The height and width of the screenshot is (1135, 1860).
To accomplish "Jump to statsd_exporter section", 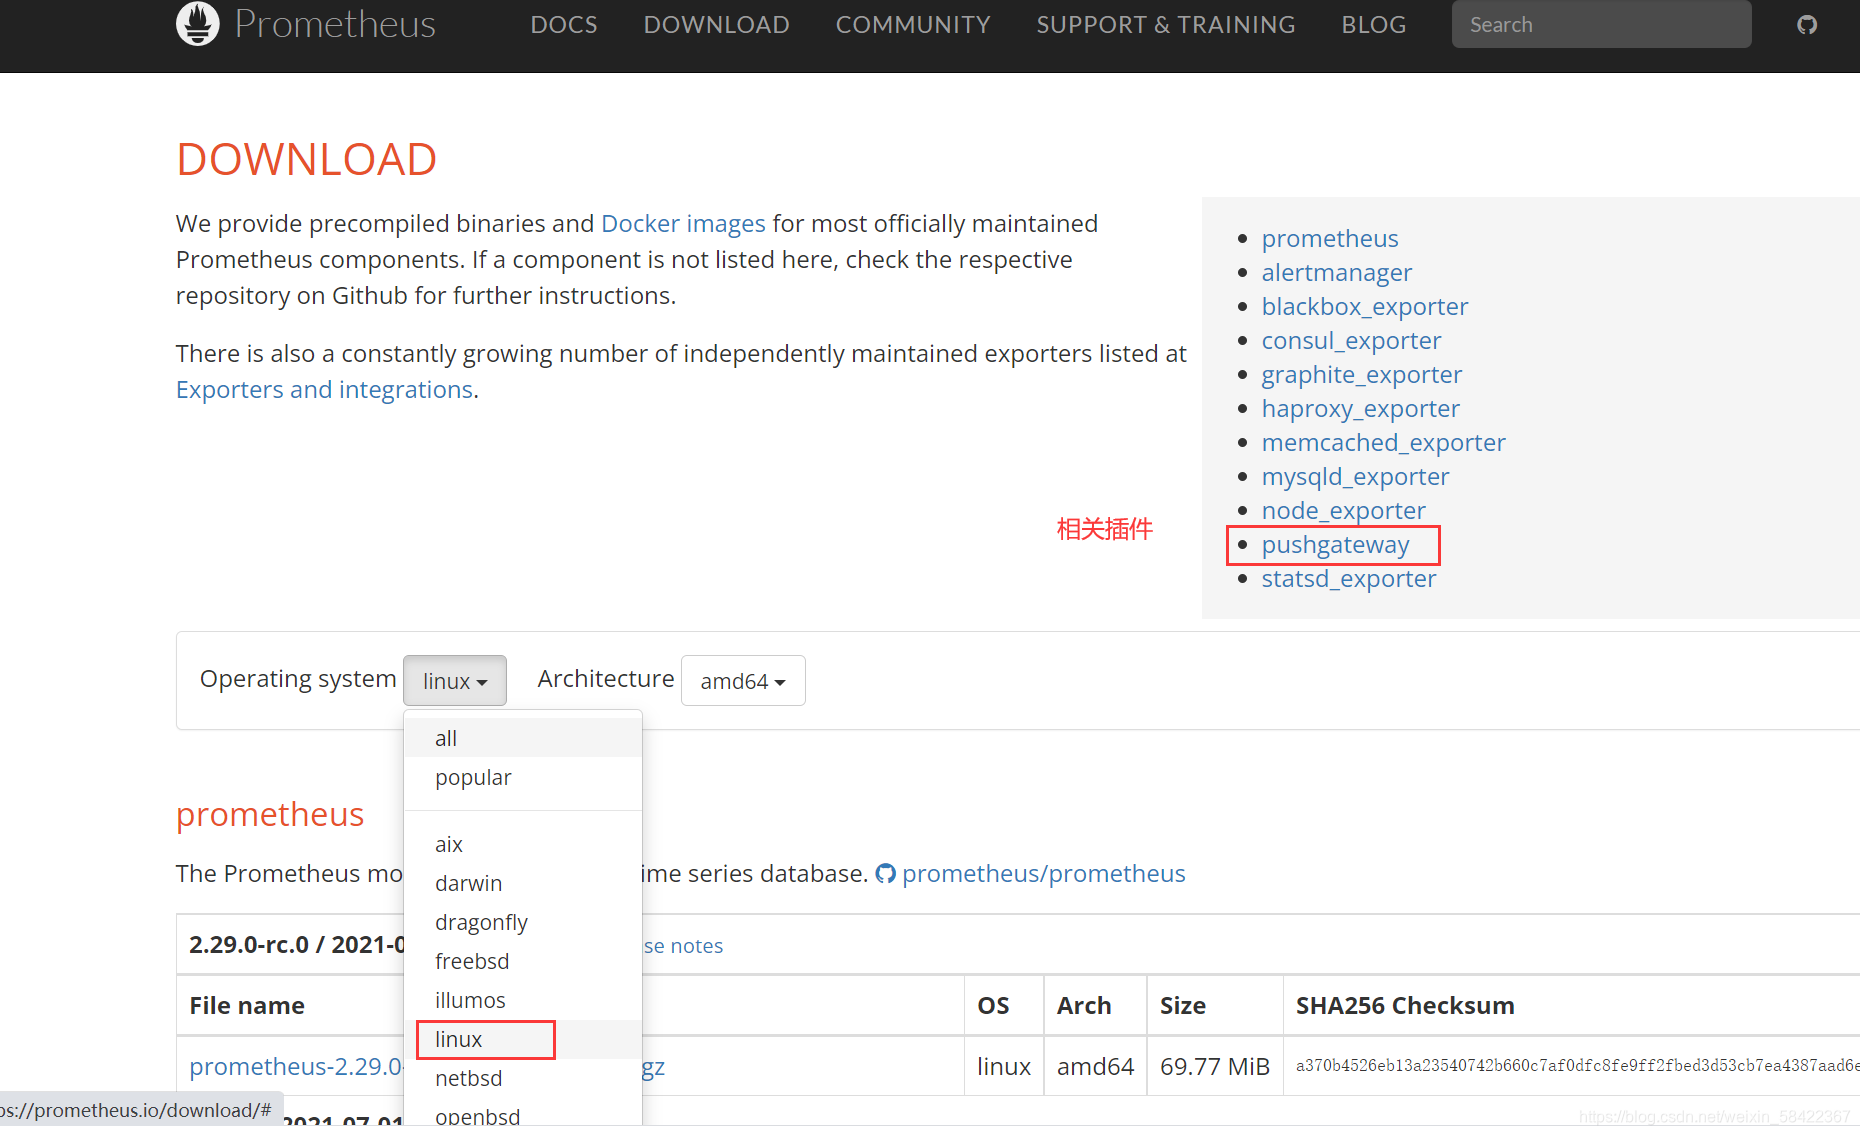I will pos(1349,578).
